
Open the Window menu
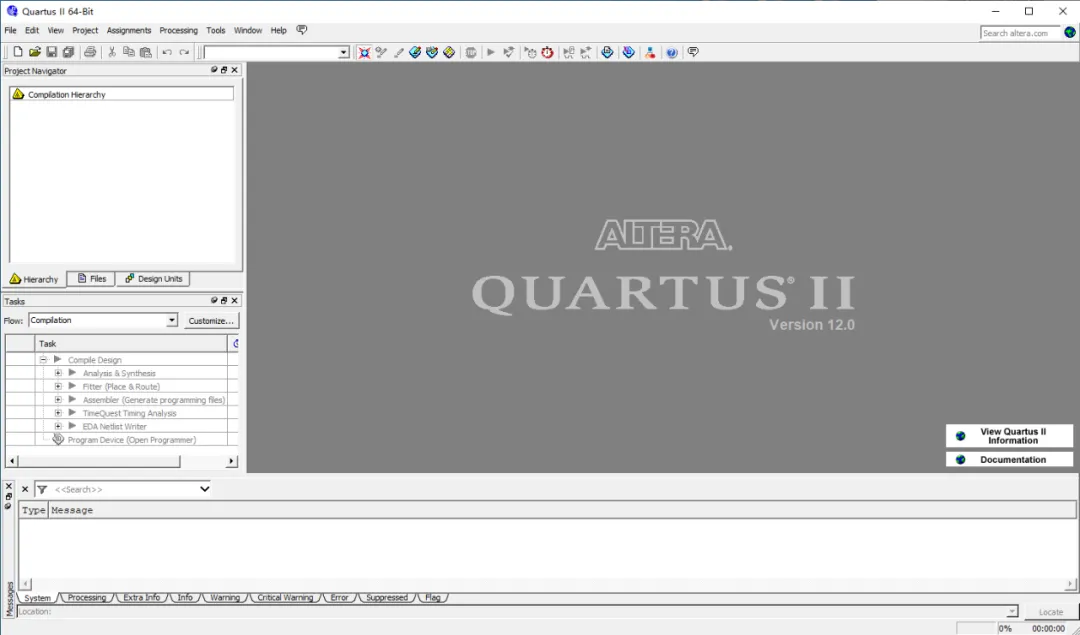click(248, 30)
